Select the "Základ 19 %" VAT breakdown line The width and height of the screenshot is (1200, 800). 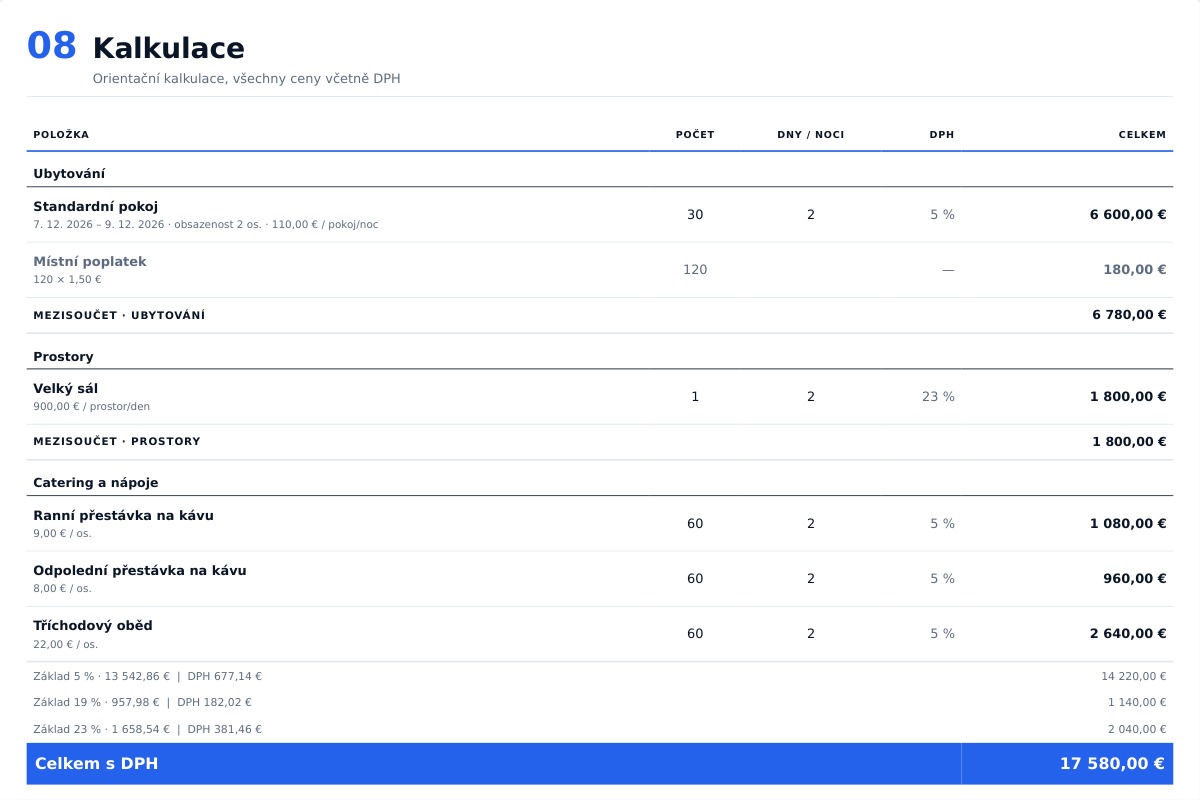[x=143, y=702]
